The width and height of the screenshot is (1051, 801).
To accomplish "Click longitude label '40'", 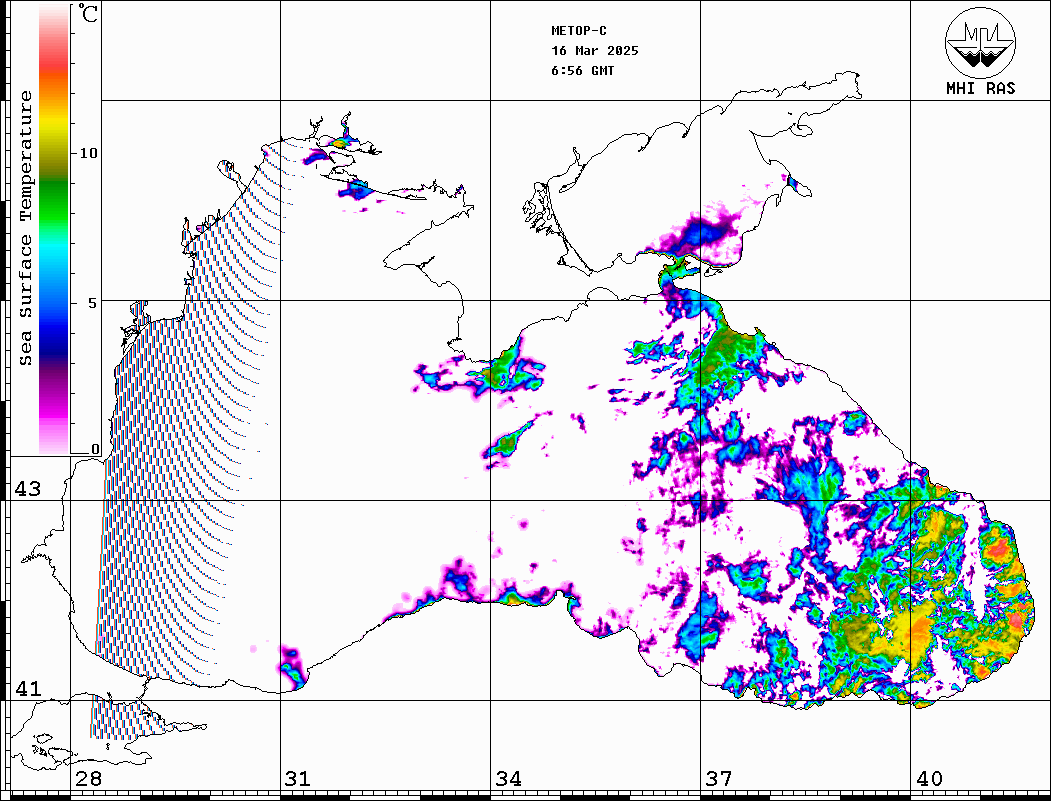I will (x=929, y=779).
